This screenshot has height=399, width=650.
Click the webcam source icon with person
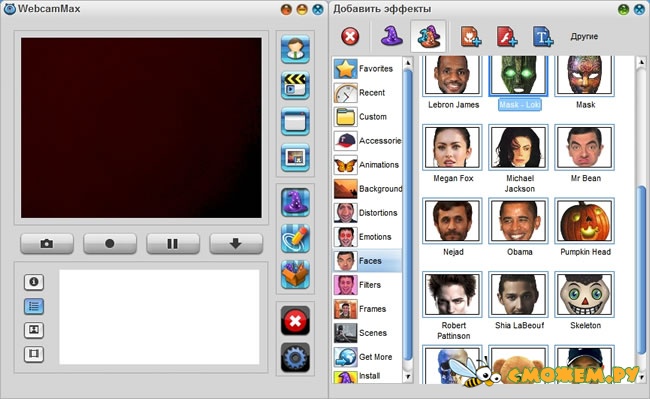295,49
